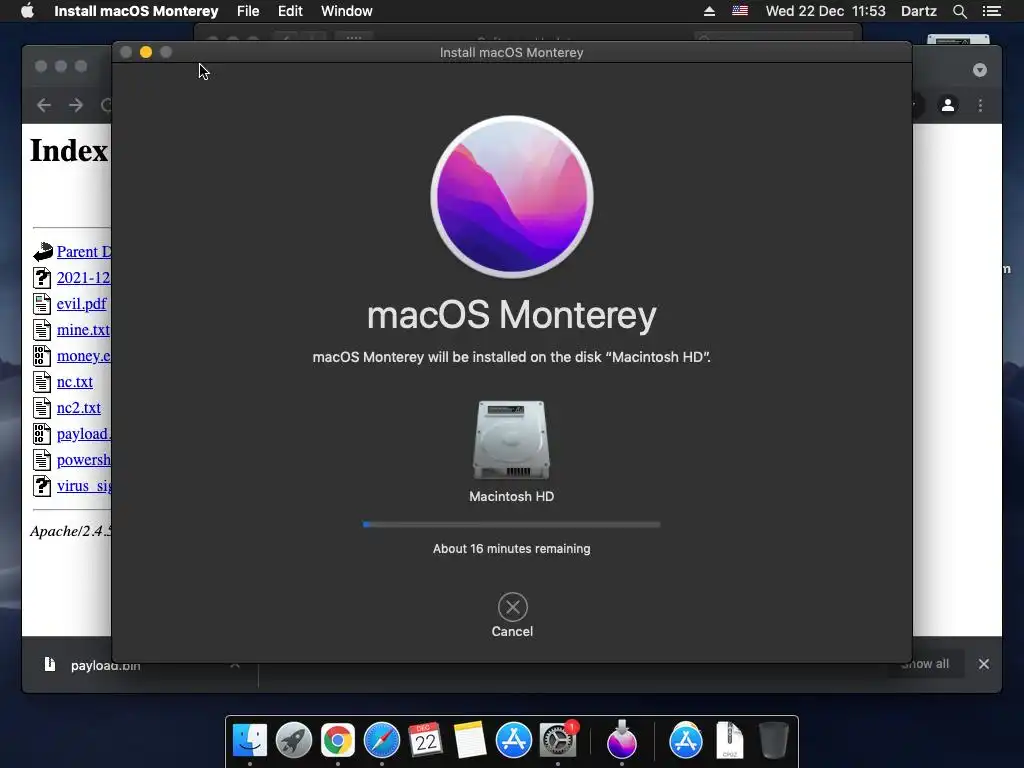Open the payload file link in index

point(84,434)
